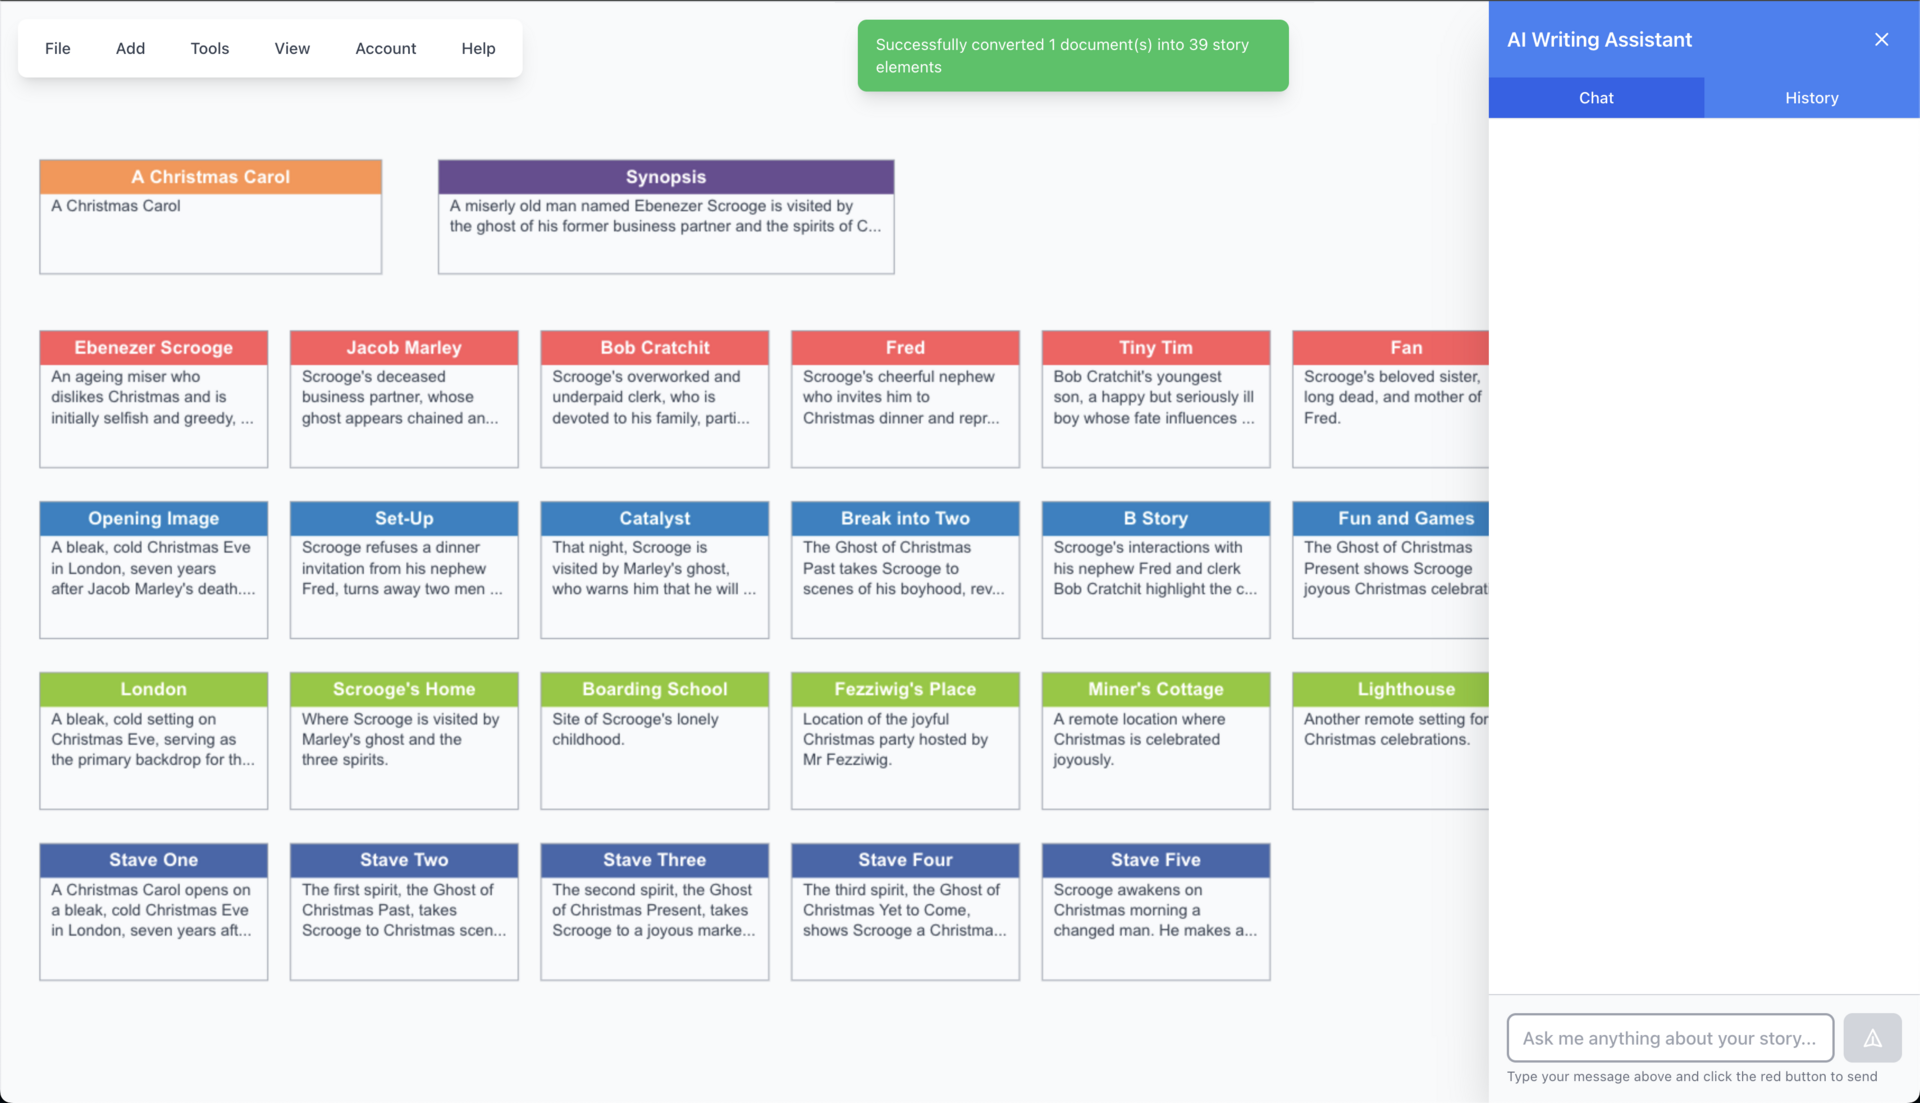This screenshot has height=1103, width=1920.
Task: Switch to the History tab
Action: click(1811, 98)
